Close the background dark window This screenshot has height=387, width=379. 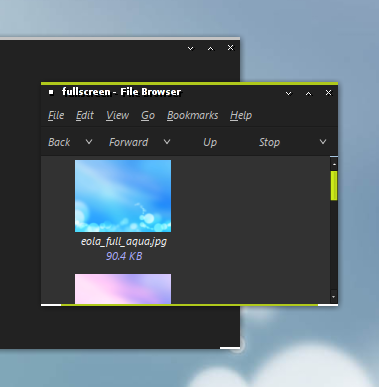point(230,48)
